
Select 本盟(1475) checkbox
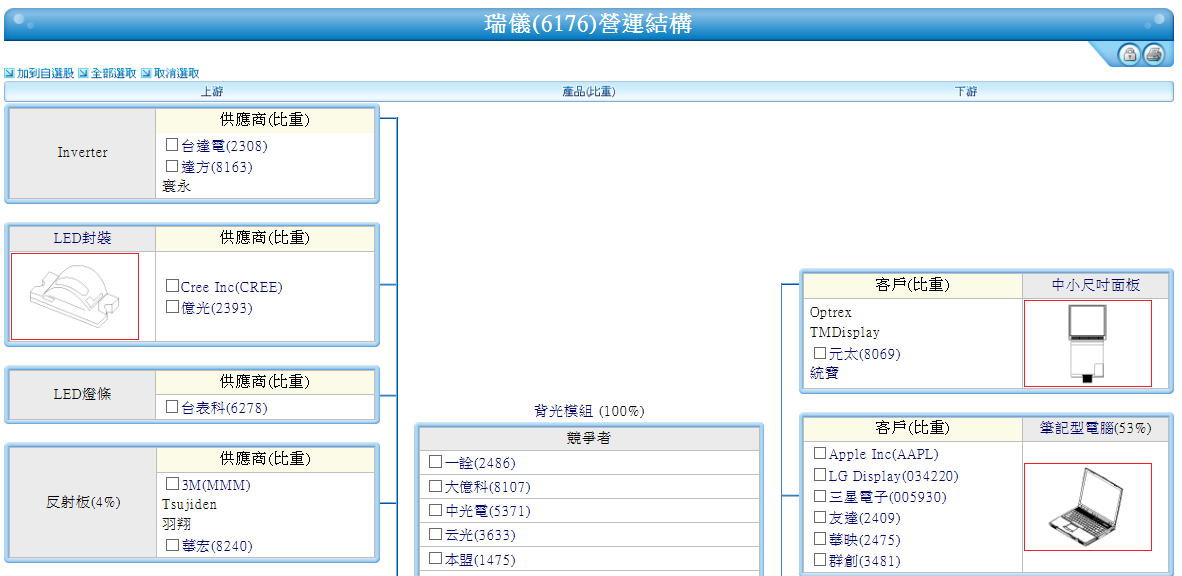click(x=435, y=558)
